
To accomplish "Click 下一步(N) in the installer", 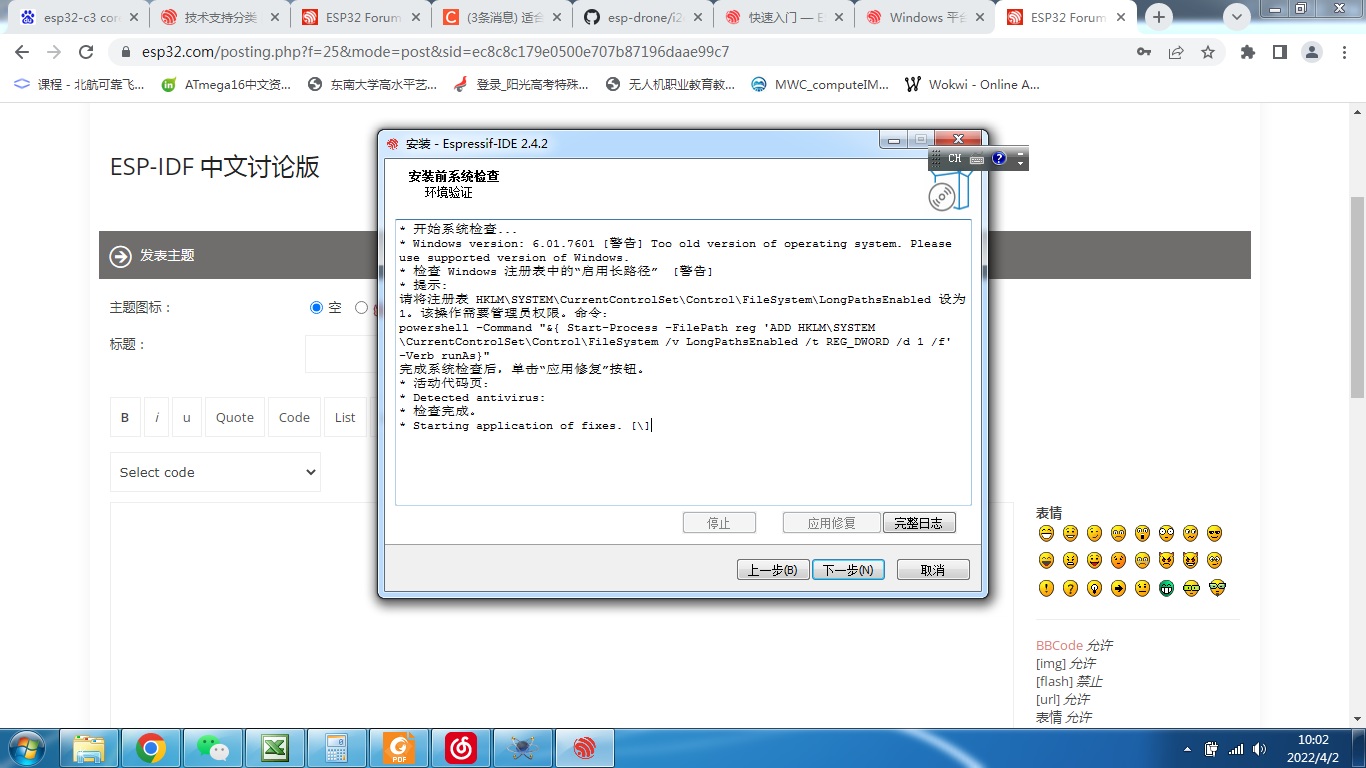I will 848,570.
